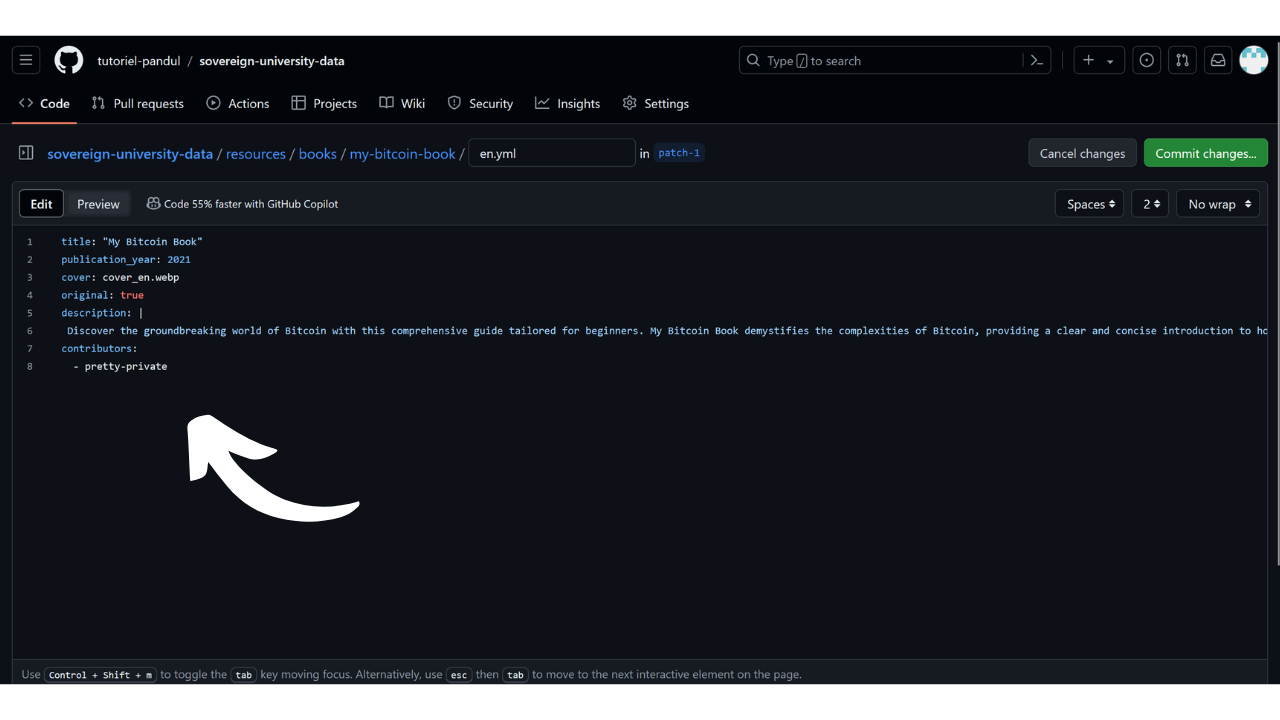The width and height of the screenshot is (1280, 720).
Task: Click the long description text on line 6
Action: (667, 331)
